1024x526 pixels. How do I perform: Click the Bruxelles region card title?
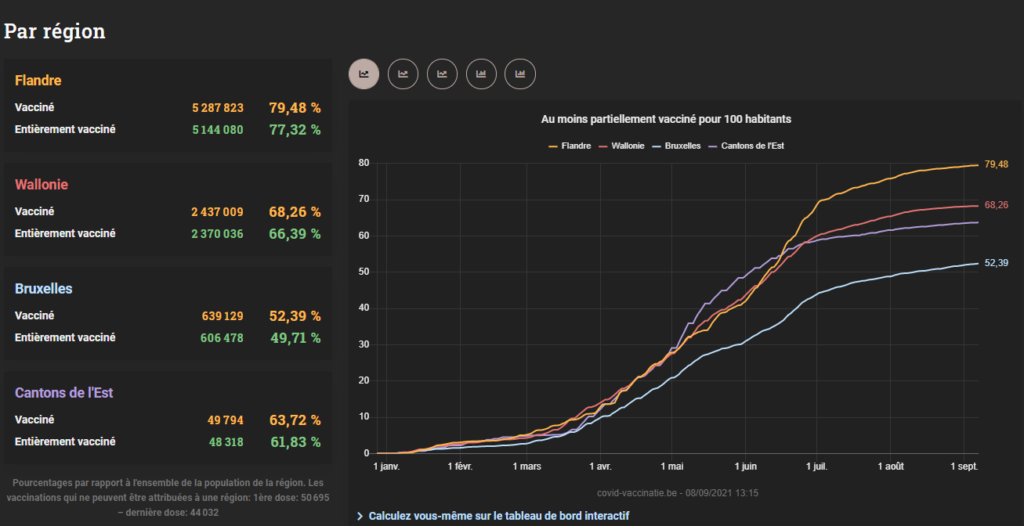[43, 289]
